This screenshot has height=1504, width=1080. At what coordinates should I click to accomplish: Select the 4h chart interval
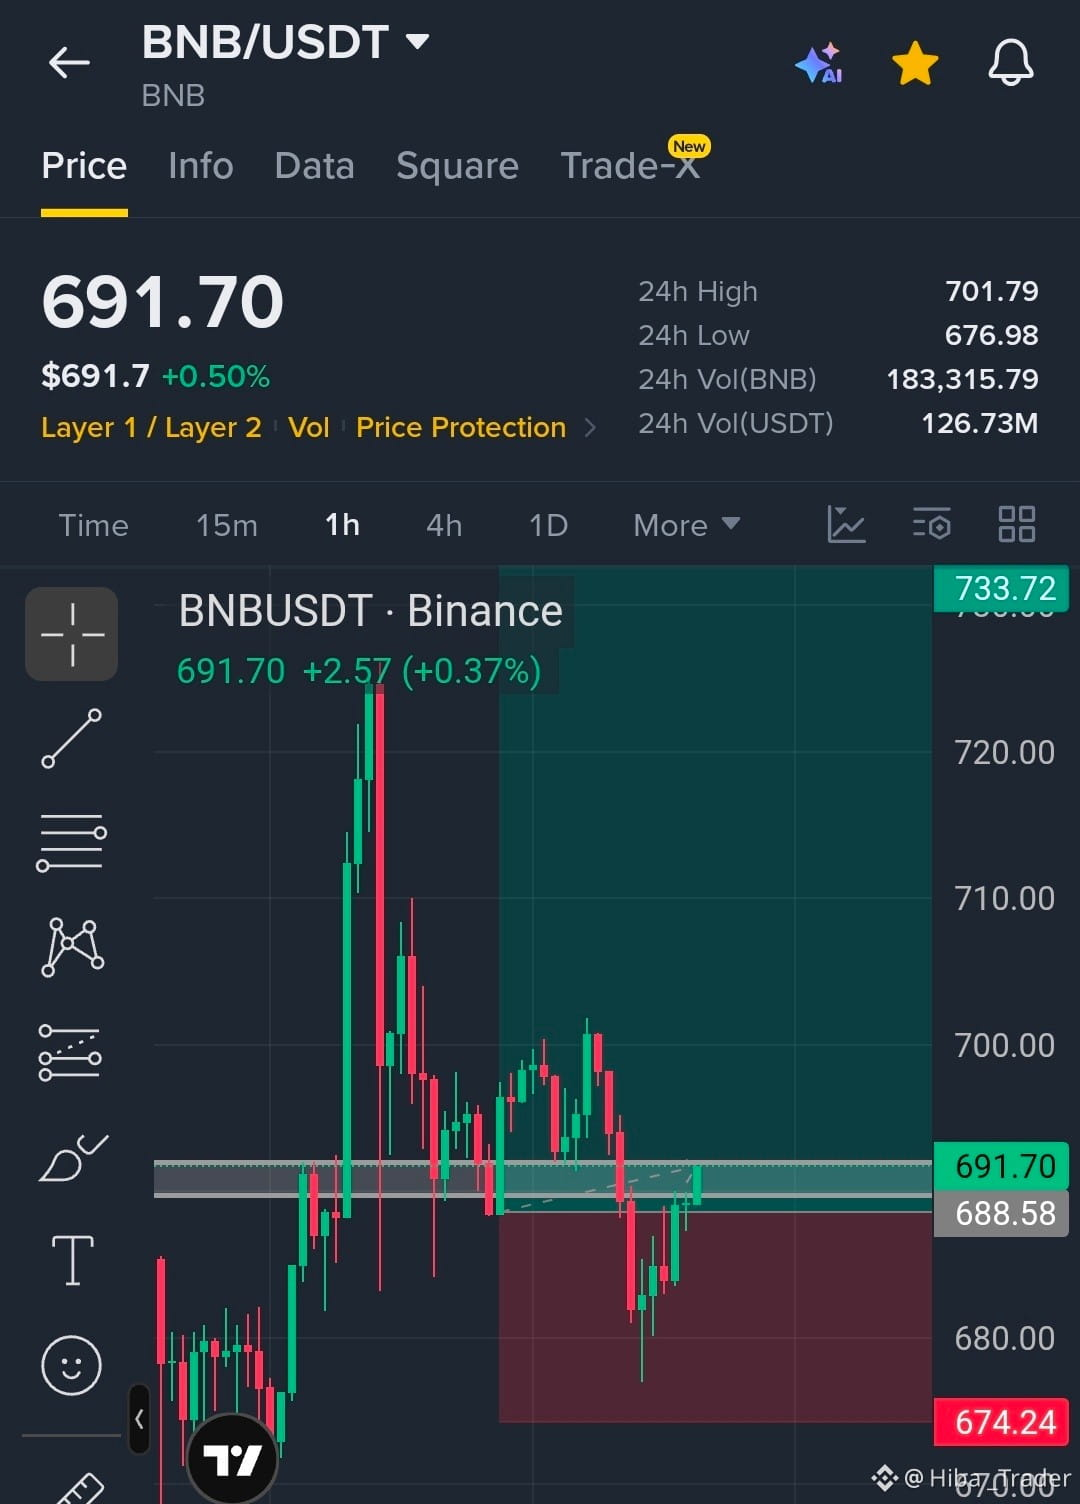pyautogui.click(x=444, y=526)
